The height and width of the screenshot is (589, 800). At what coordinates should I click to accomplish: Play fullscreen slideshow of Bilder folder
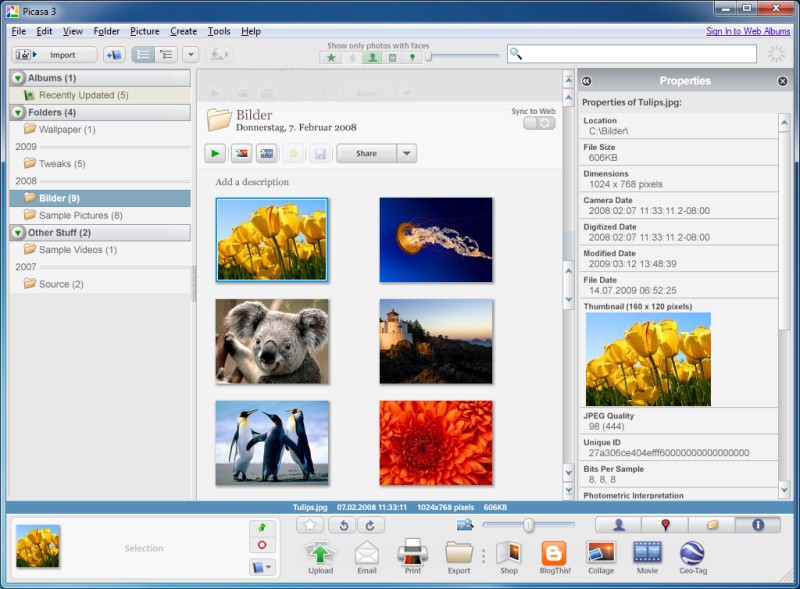215,153
